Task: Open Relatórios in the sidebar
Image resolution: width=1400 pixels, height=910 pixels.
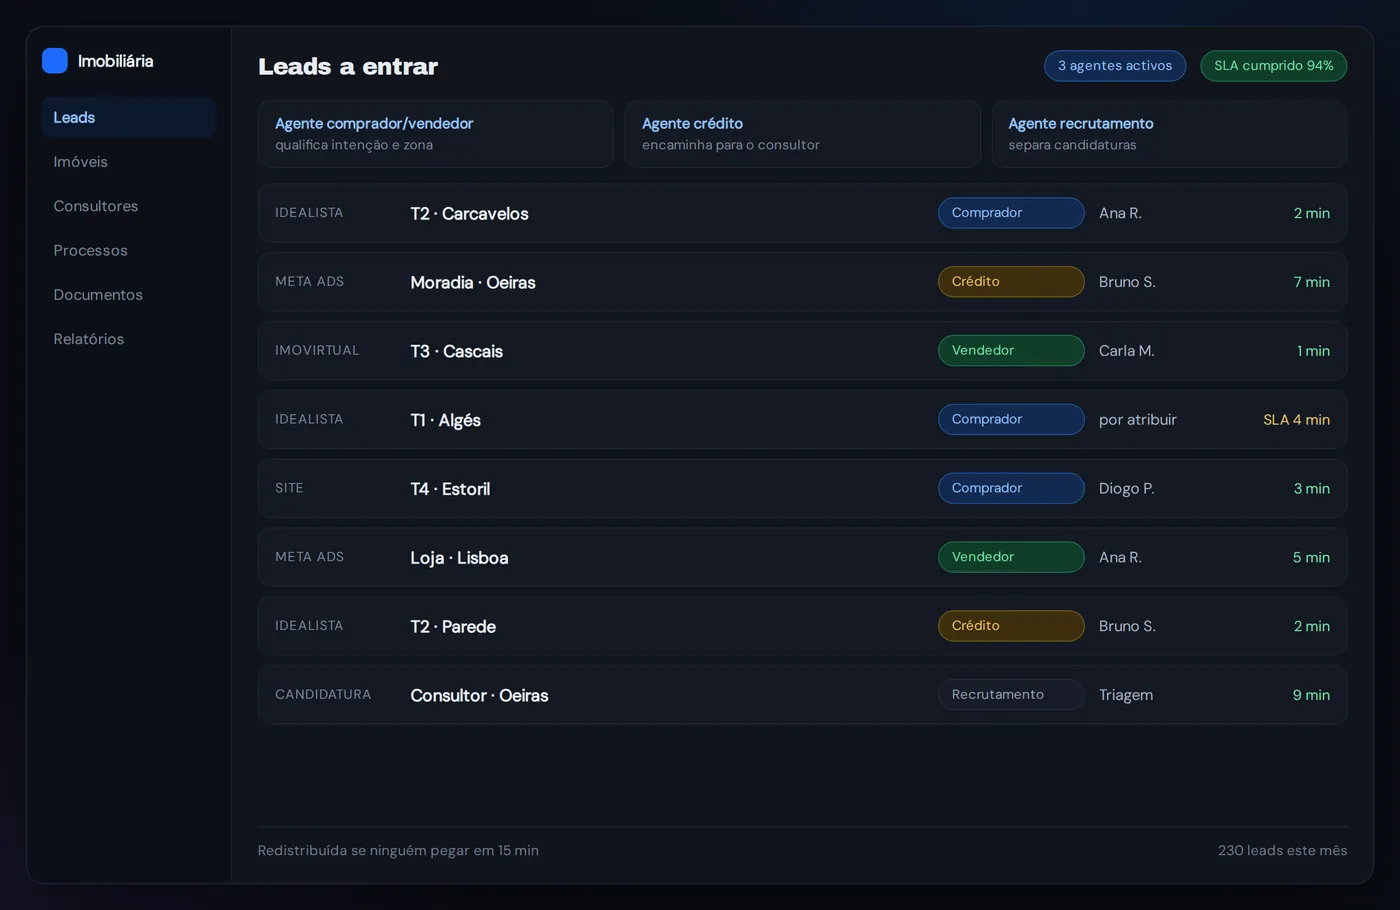Action: pos(129,339)
